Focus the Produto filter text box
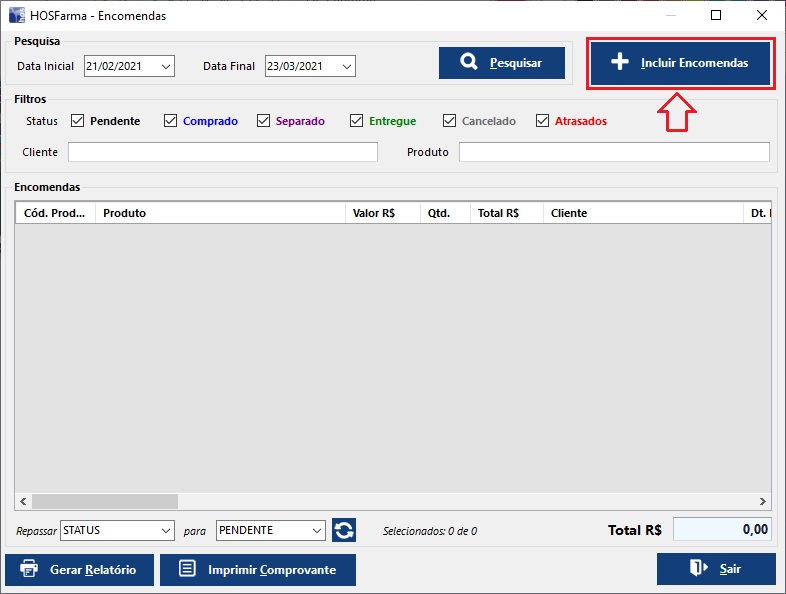The image size is (786, 594). (x=613, y=152)
